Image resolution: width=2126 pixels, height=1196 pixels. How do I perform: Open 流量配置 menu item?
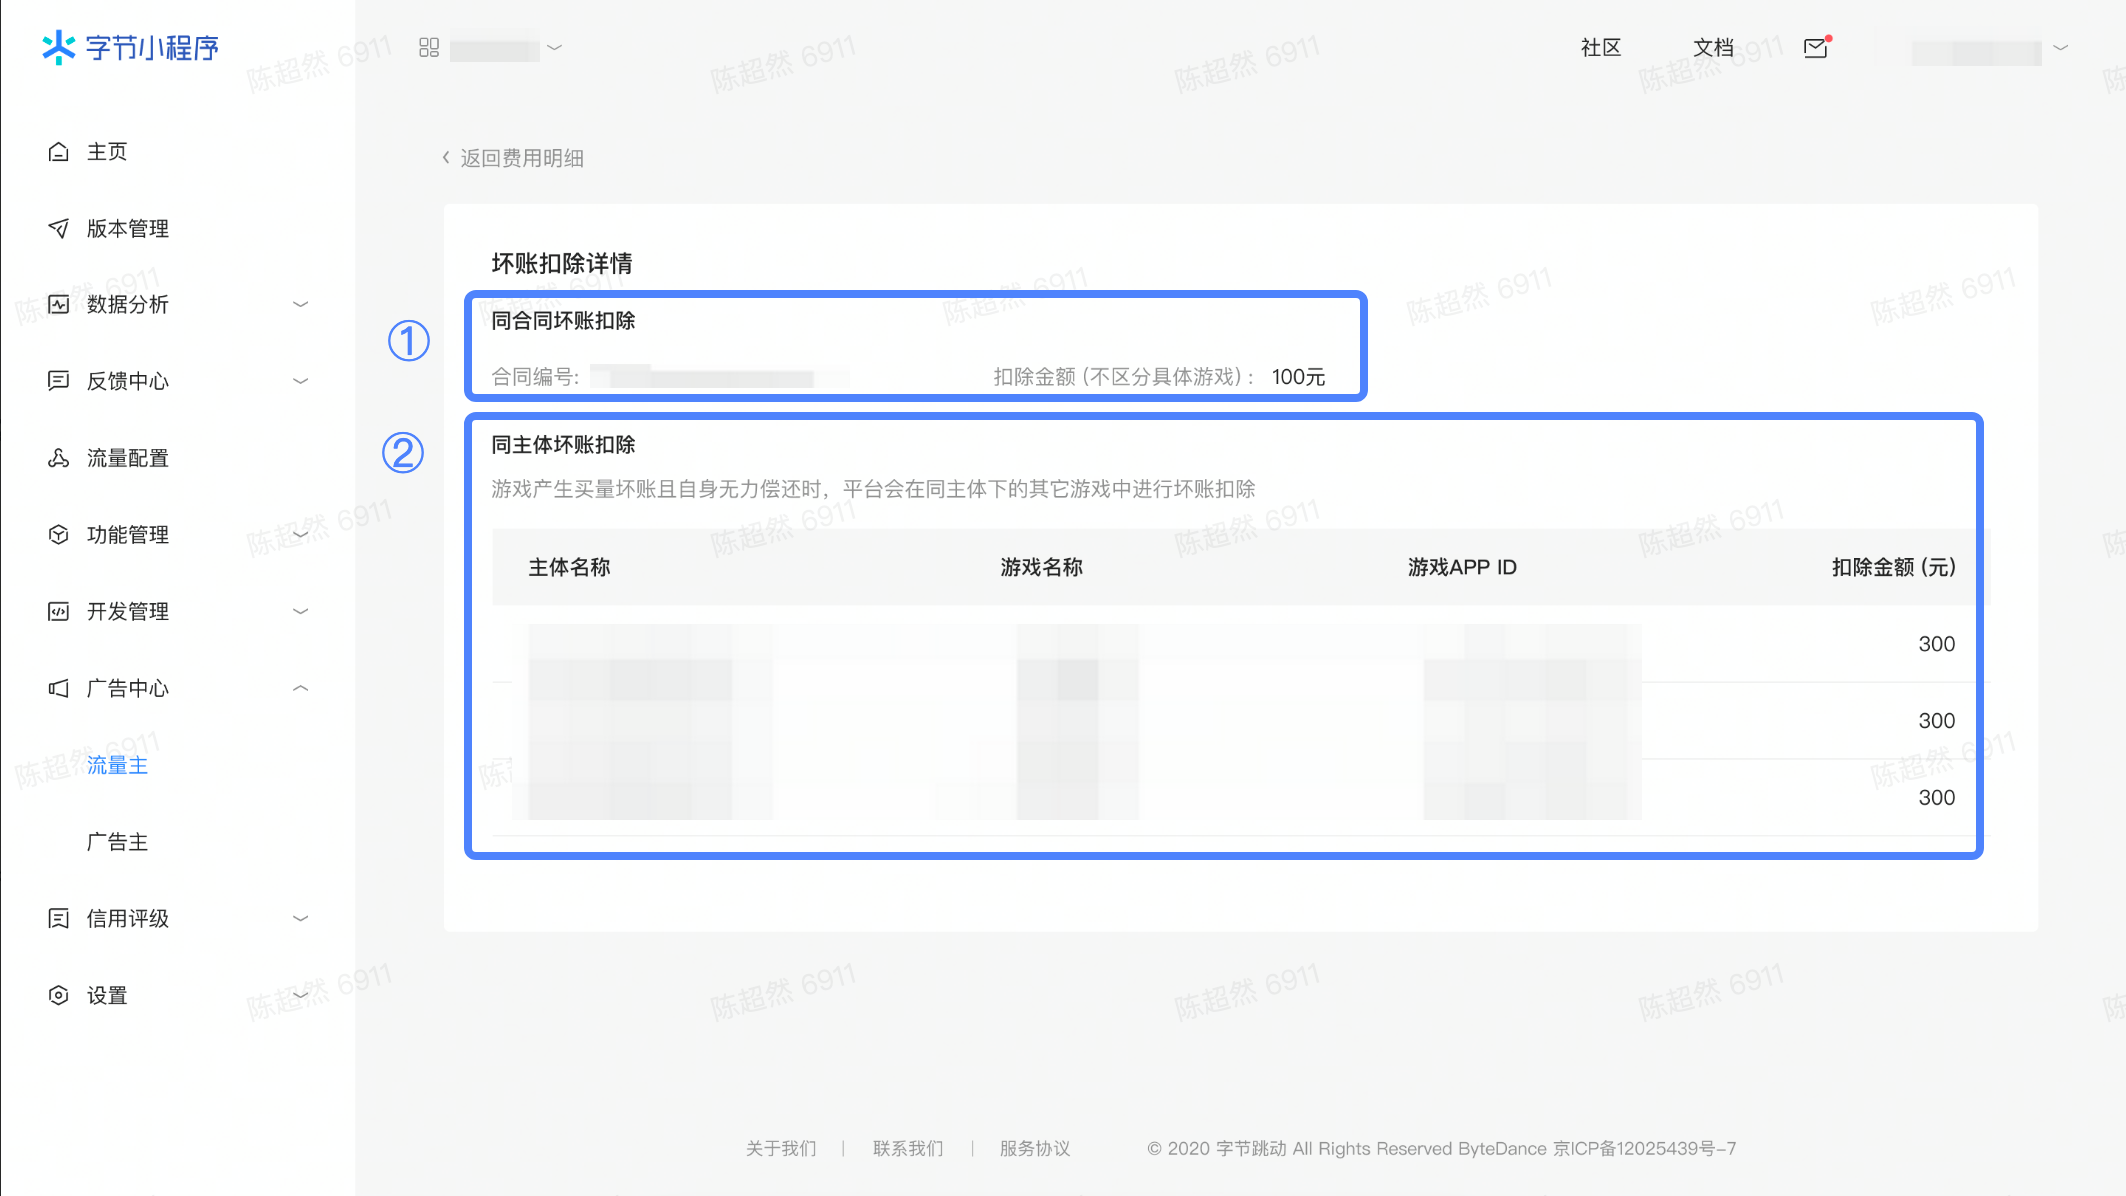point(128,458)
